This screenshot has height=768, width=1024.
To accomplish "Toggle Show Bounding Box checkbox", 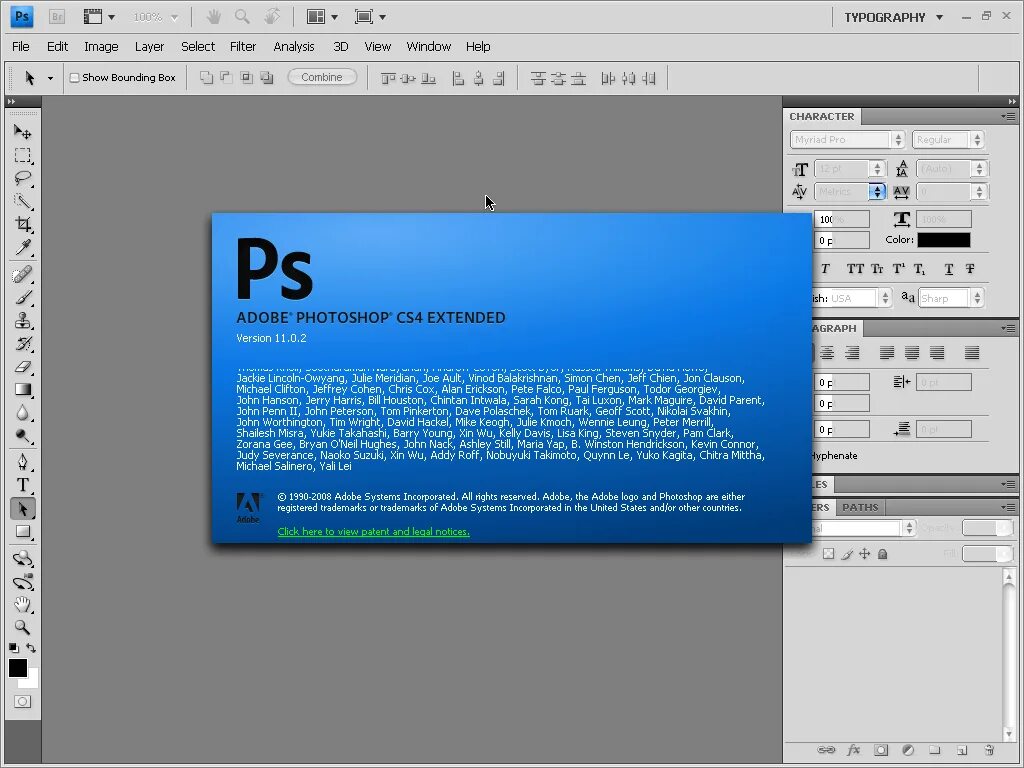I will (x=74, y=78).
